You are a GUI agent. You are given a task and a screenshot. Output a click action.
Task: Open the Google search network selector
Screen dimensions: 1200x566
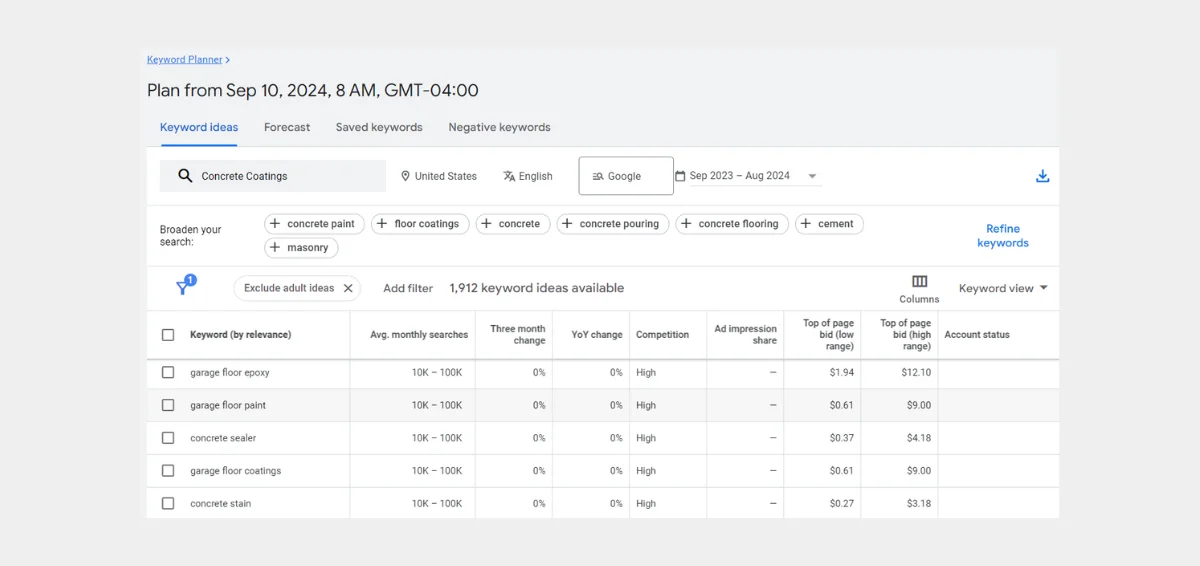point(626,176)
